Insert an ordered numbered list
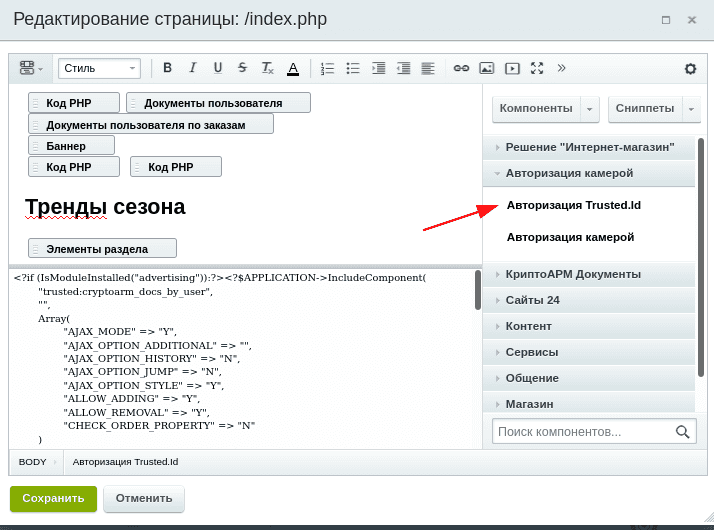The height and width of the screenshot is (530, 714). click(x=327, y=68)
